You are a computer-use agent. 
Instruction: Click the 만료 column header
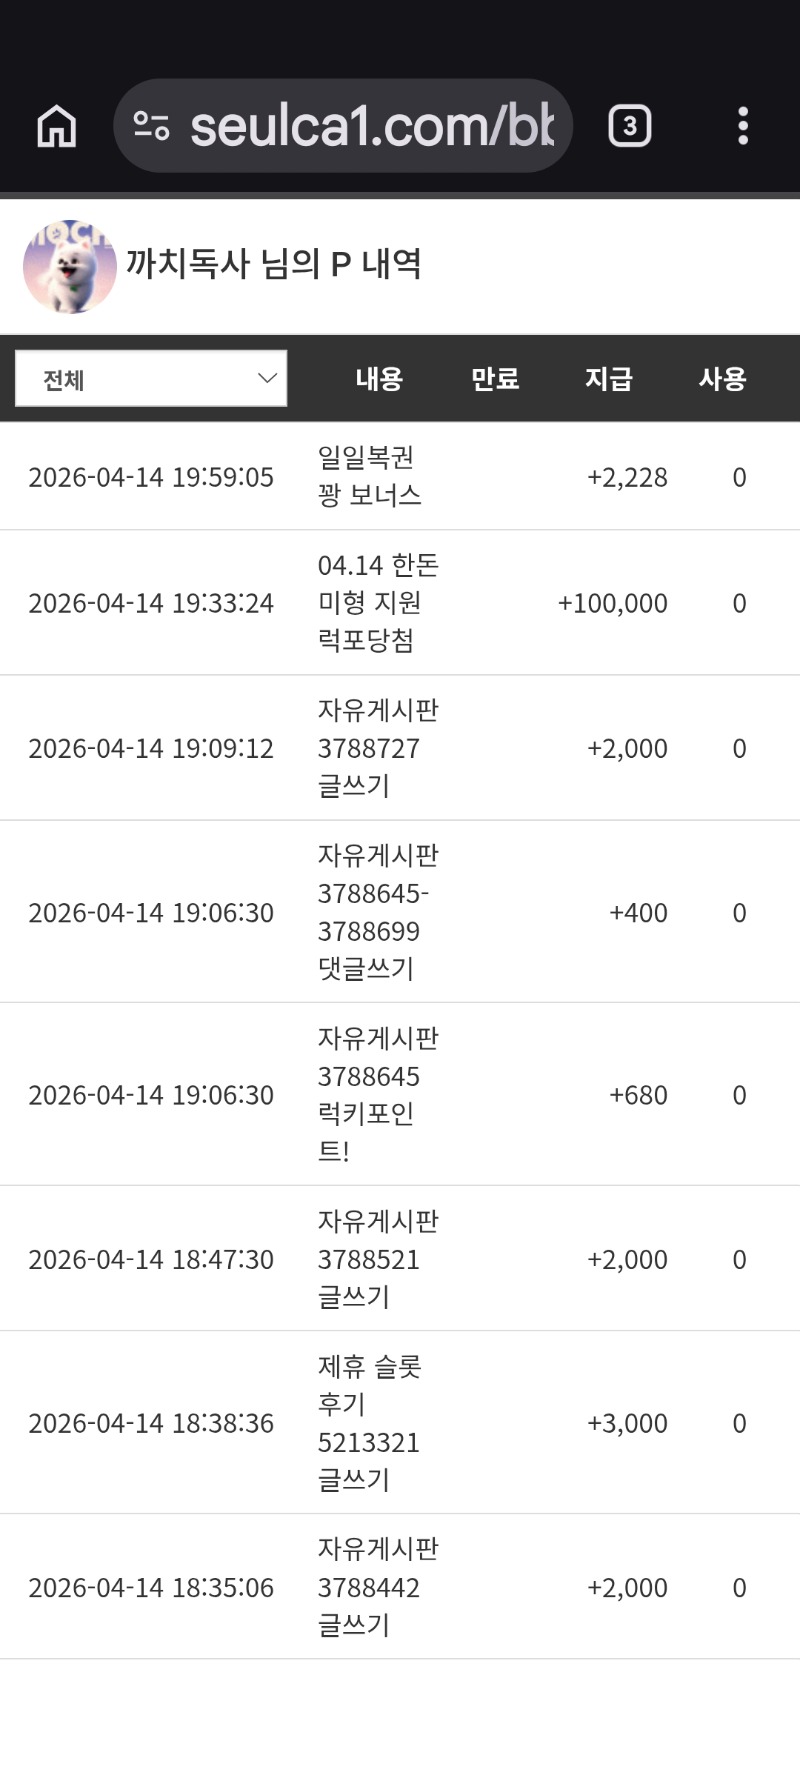point(495,379)
